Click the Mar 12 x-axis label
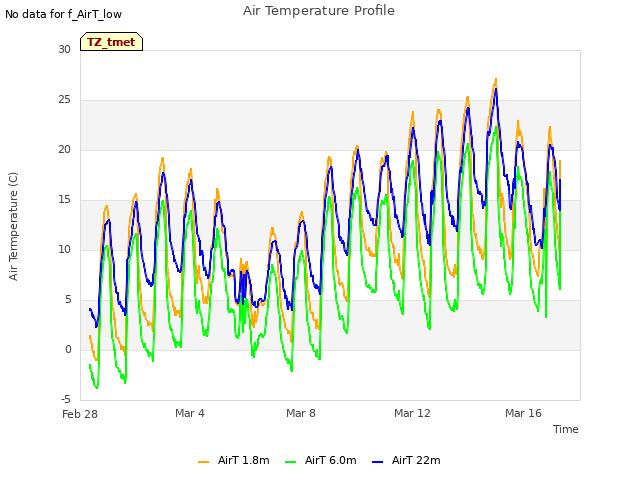The width and height of the screenshot is (640, 480). point(412,413)
